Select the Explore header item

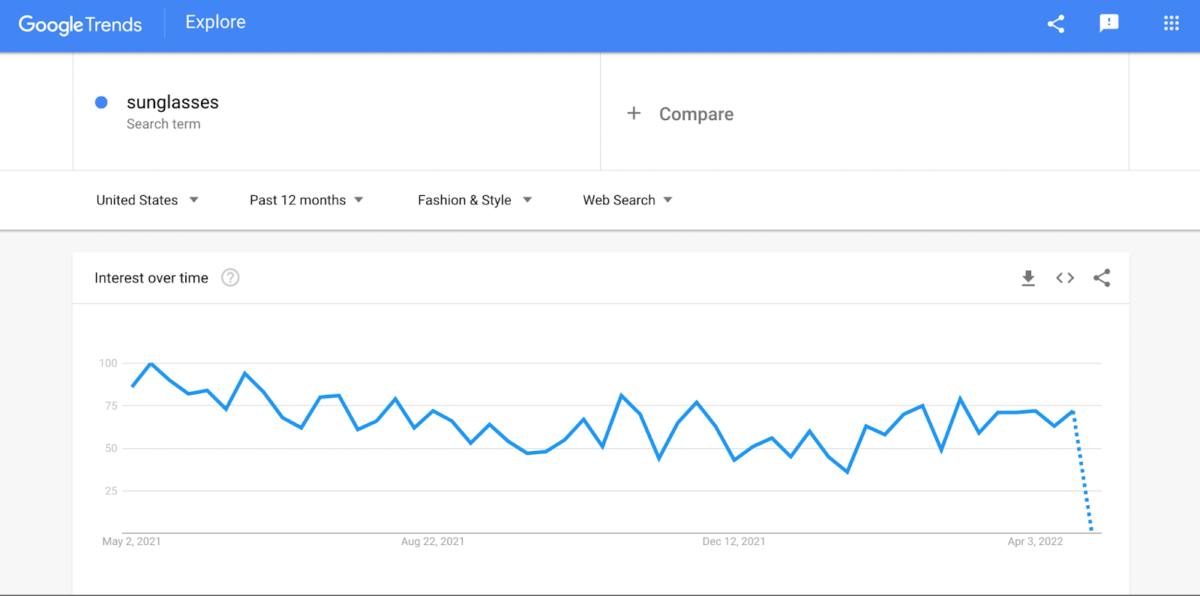215,23
